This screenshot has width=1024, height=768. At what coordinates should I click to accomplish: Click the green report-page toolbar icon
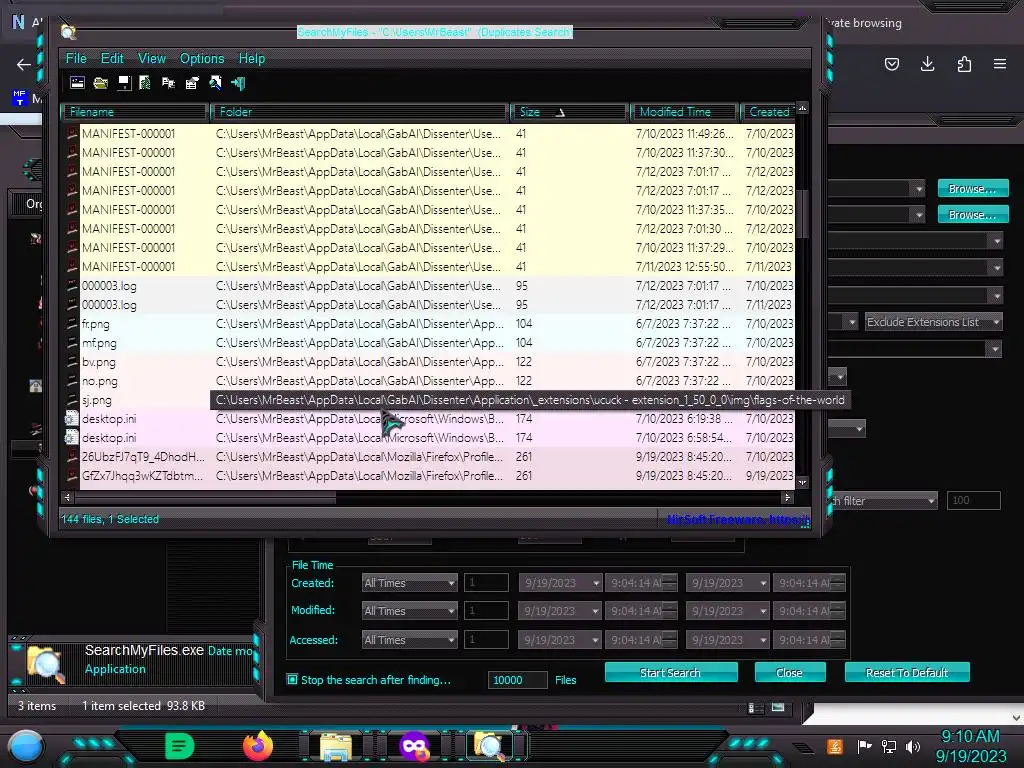click(x=146, y=83)
